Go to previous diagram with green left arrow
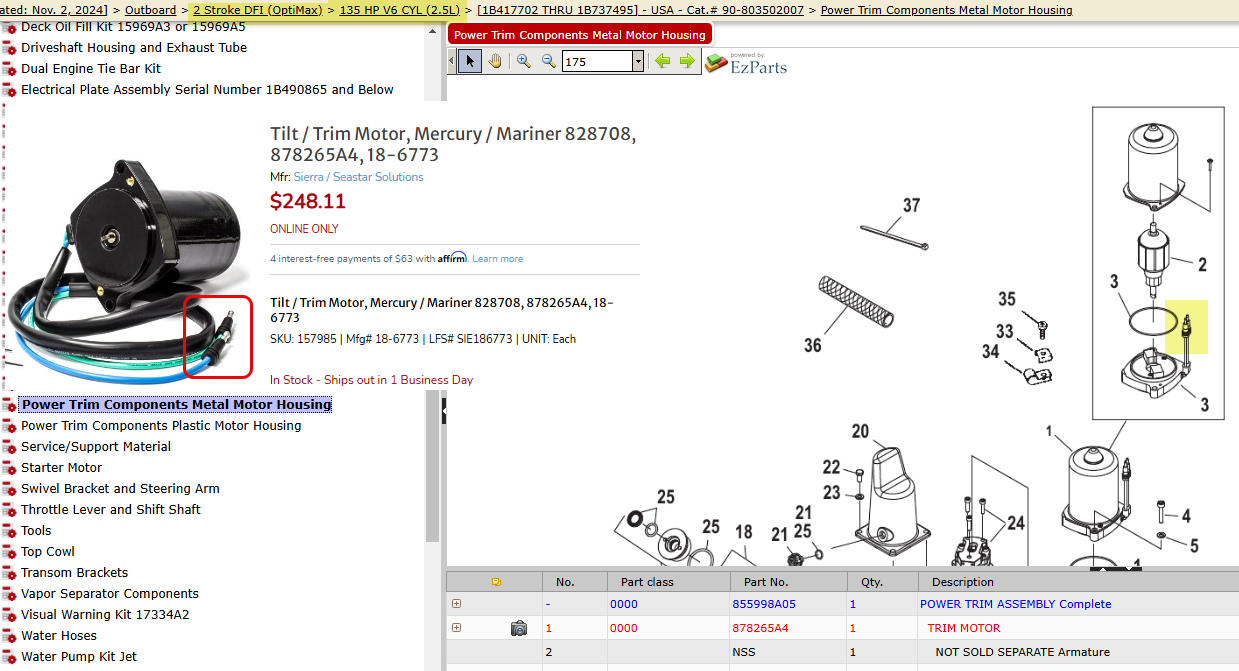Viewport: 1239px width, 671px height. 662,61
